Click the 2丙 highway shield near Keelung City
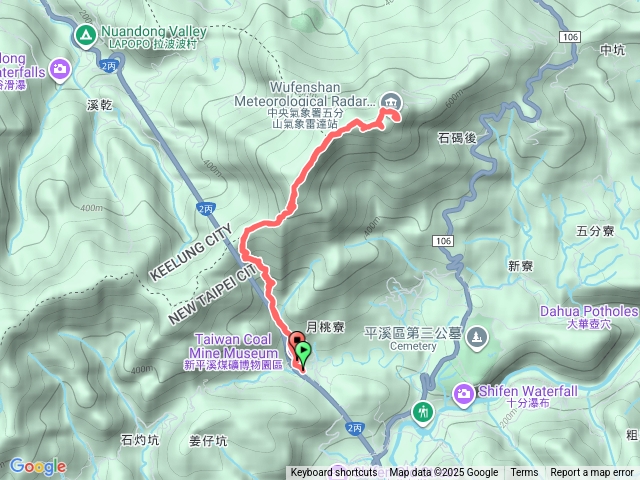The image size is (640, 480). (x=205, y=209)
